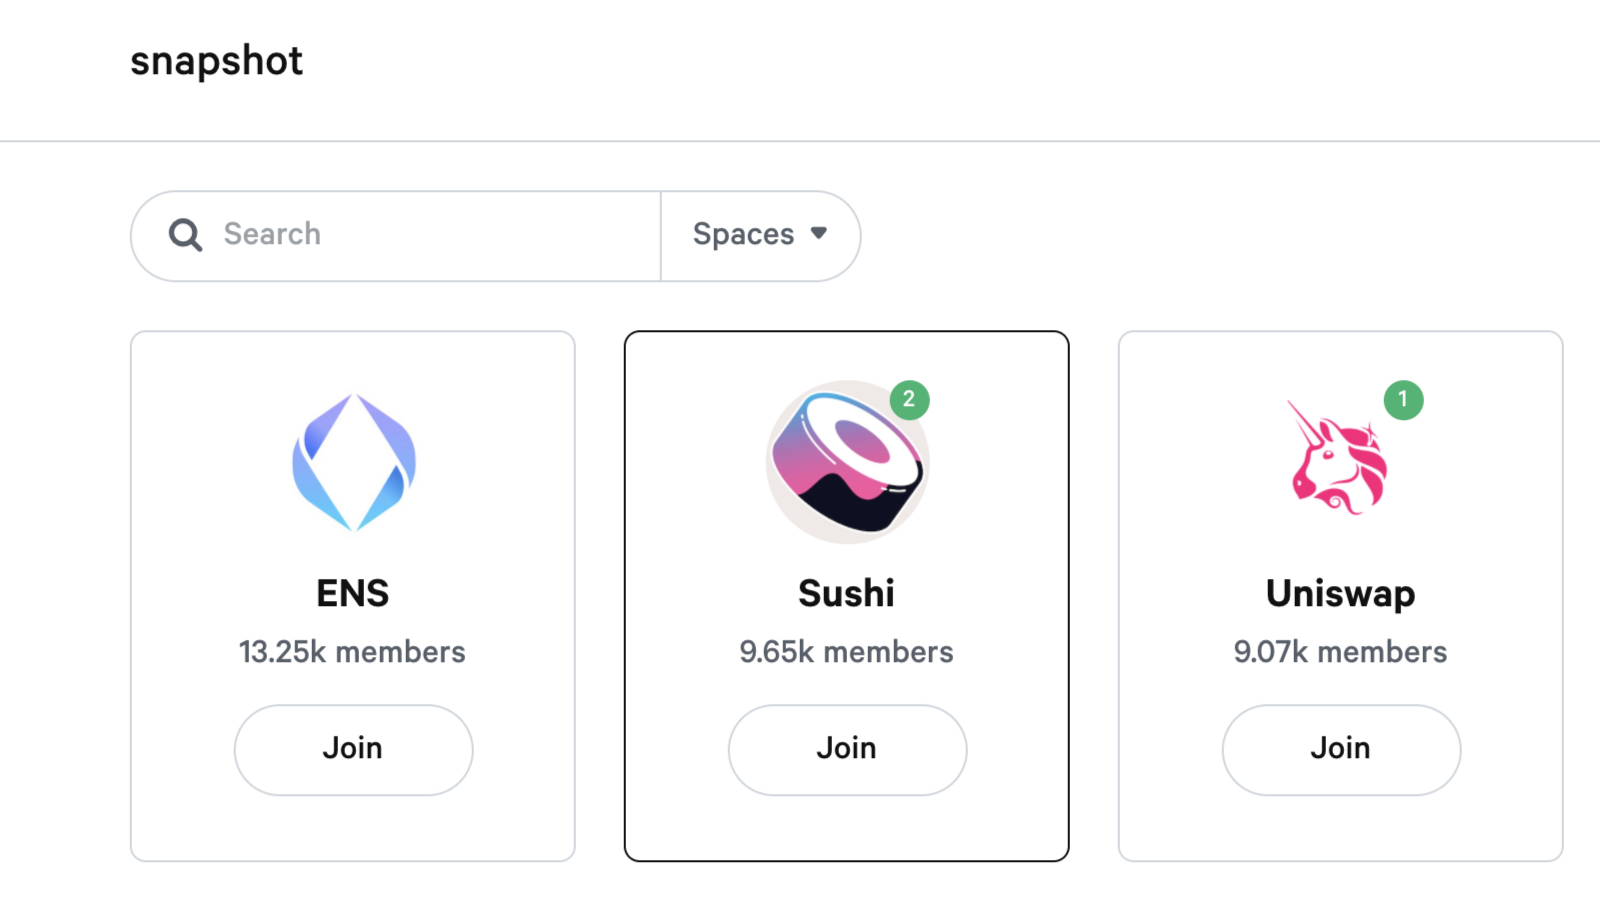The width and height of the screenshot is (1600, 900).
Task: Join the ENS space
Action: 353,749
